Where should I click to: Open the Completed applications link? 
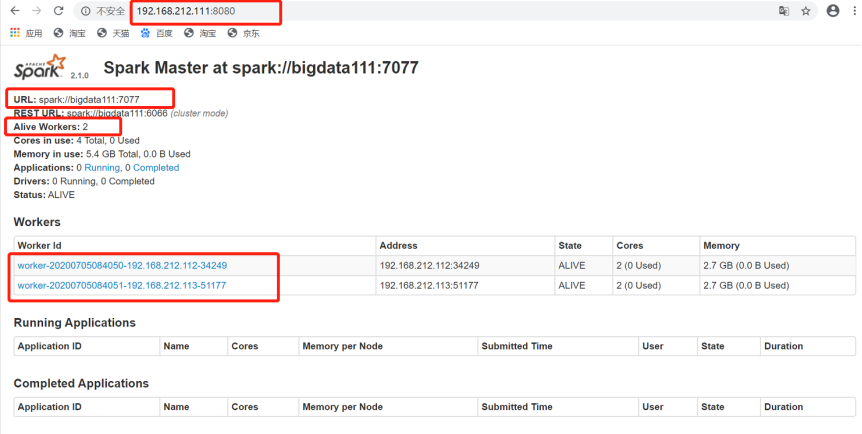tap(156, 168)
